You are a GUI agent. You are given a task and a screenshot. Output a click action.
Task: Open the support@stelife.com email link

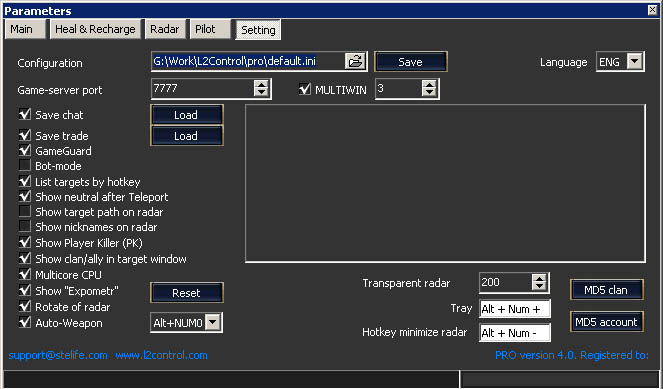tap(58, 355)
